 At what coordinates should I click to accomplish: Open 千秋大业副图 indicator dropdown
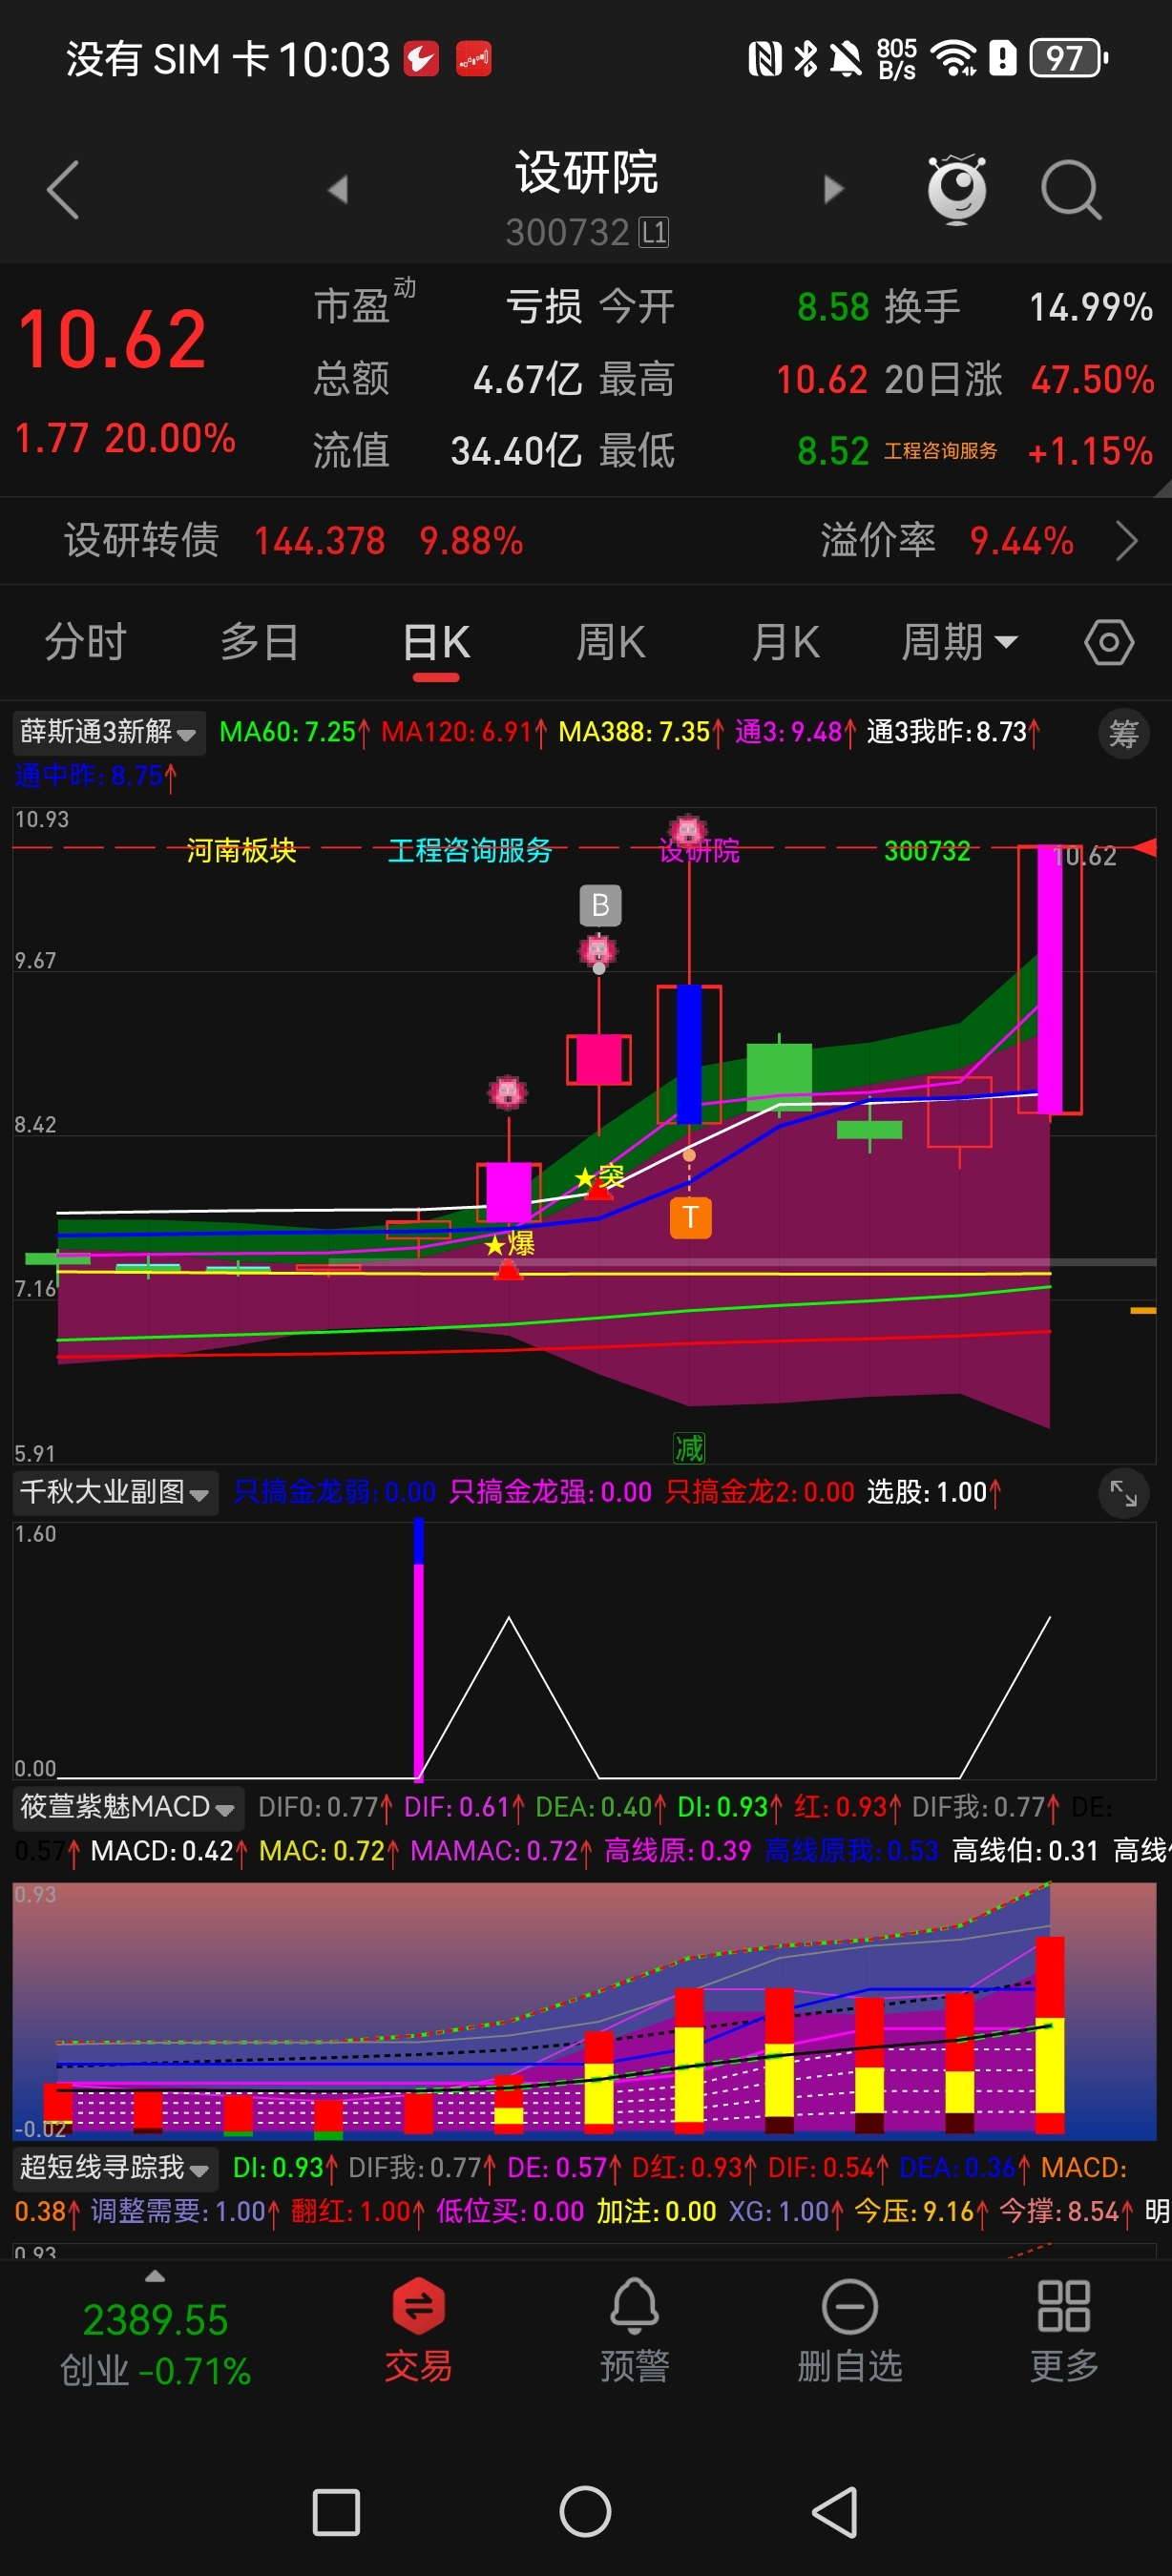point(114,1493)
